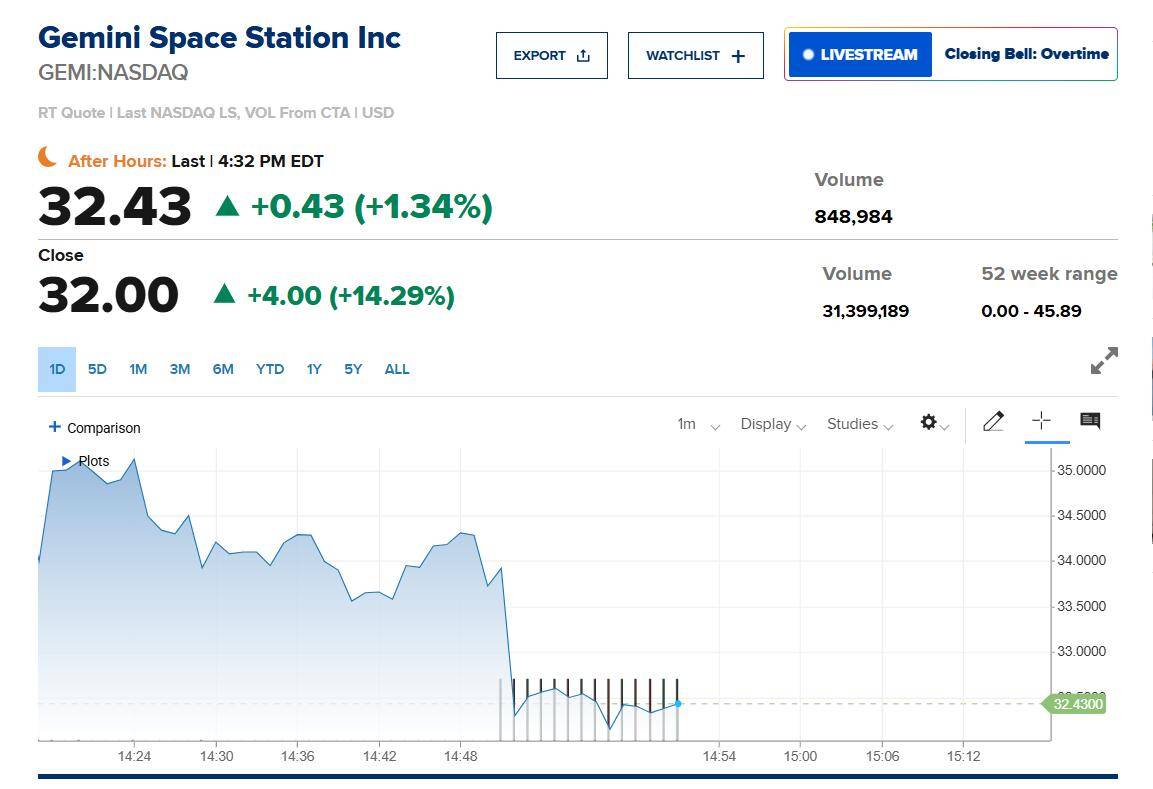1153x789 pixels.
Task: Switch to the YTD range tab
Action: pos(270,369)
